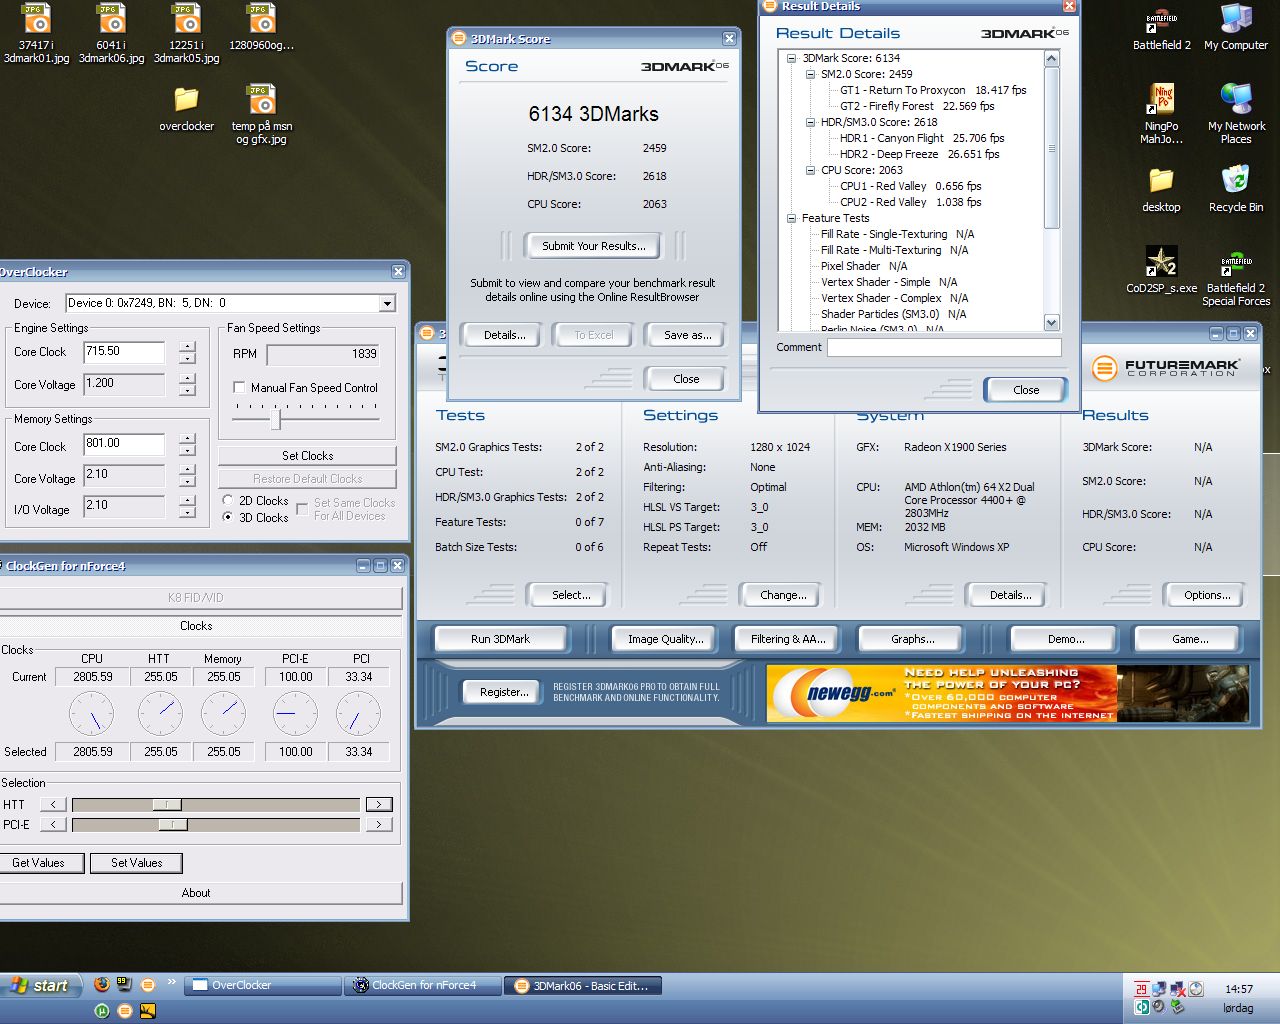The width and height of the screenshot is (1280, 1024).
Task: Click the Firefox quick launch icon
Action: pyautogui.click(x=101, y=985)
